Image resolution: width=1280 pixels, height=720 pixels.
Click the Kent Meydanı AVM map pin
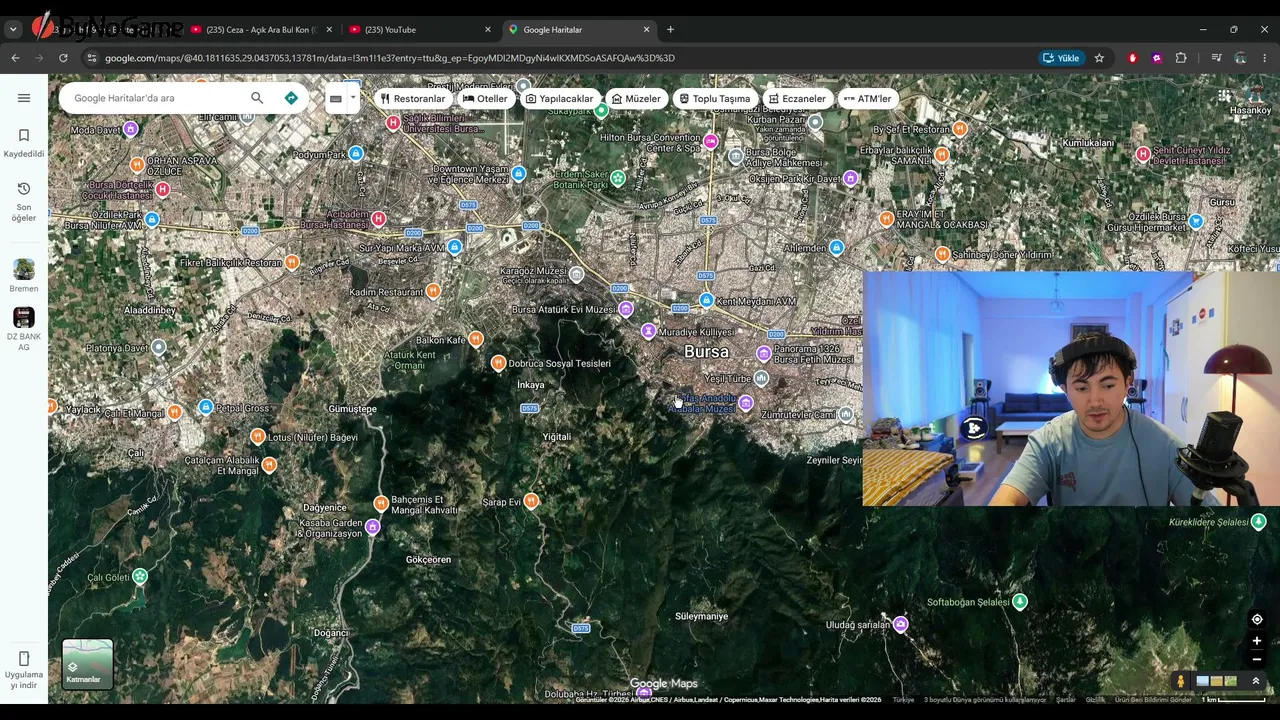click(706, 301)
